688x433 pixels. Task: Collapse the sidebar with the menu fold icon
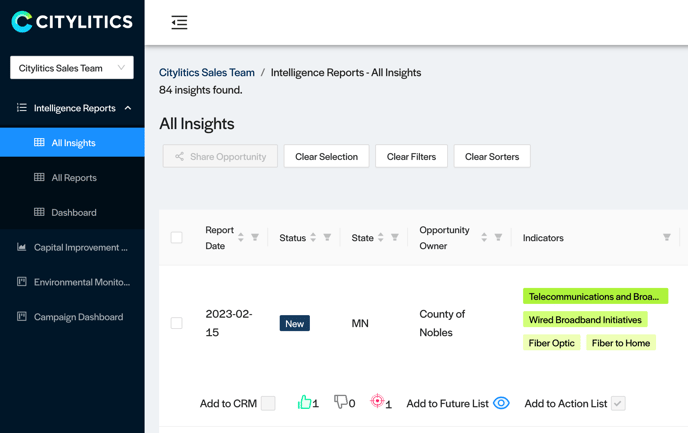click(179, 22)
